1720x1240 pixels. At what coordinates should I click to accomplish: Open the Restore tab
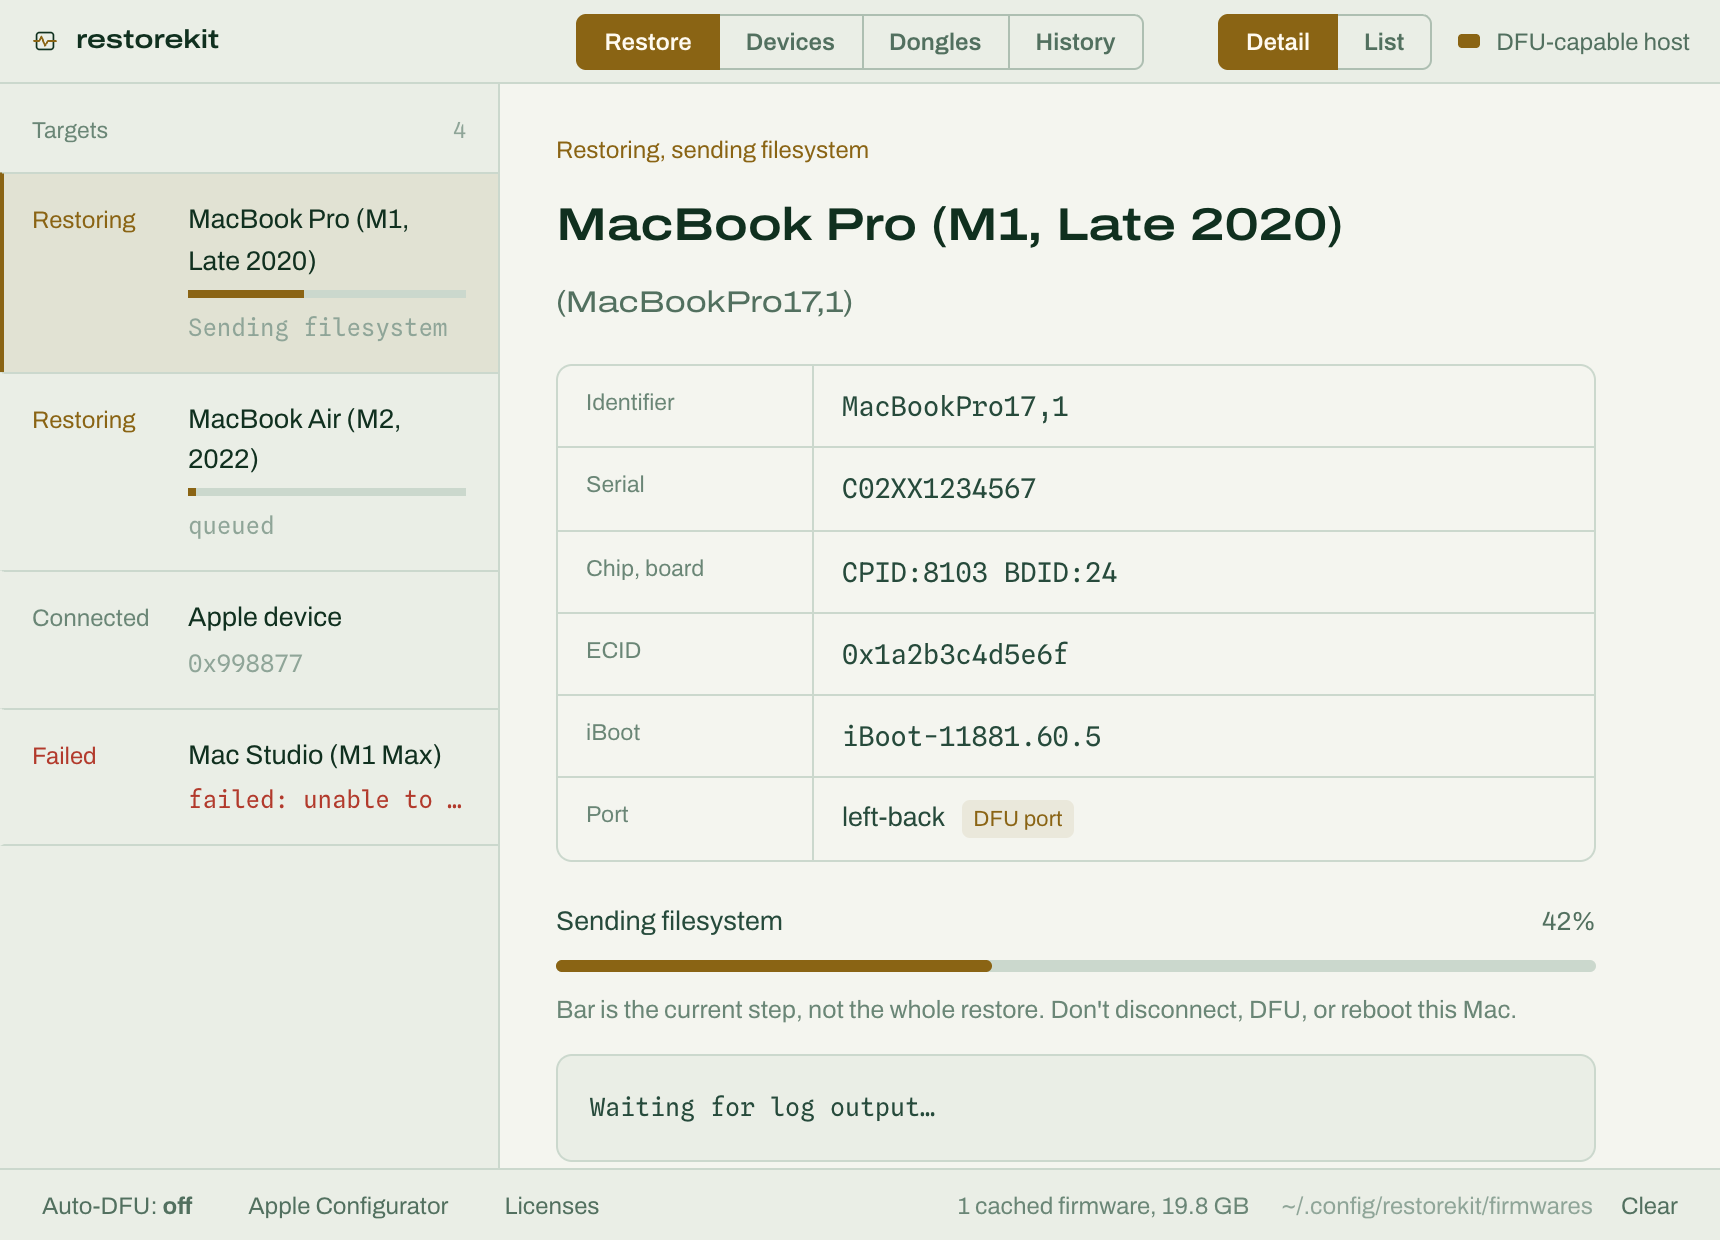(648, 42)
